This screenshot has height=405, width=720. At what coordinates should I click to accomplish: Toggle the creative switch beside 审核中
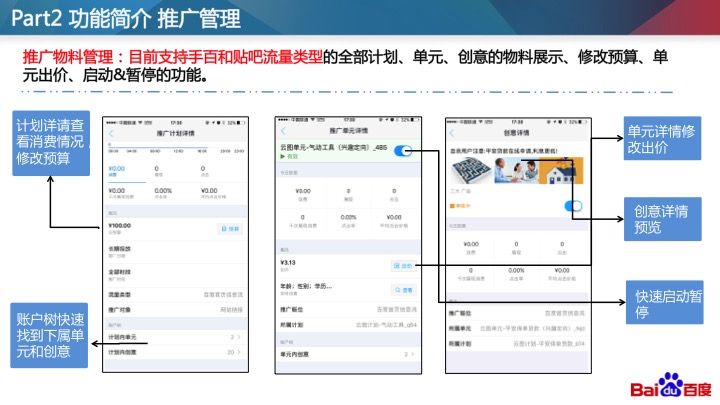573,206
